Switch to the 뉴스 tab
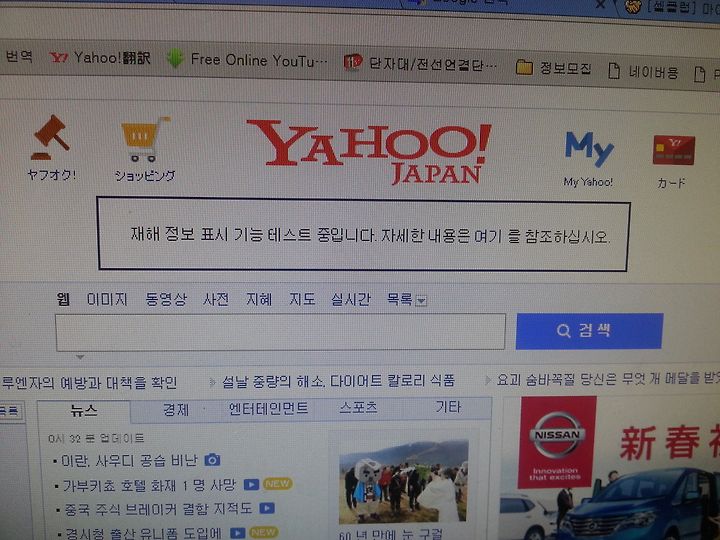This screenshot has height=540, width=720. [84, 410]
